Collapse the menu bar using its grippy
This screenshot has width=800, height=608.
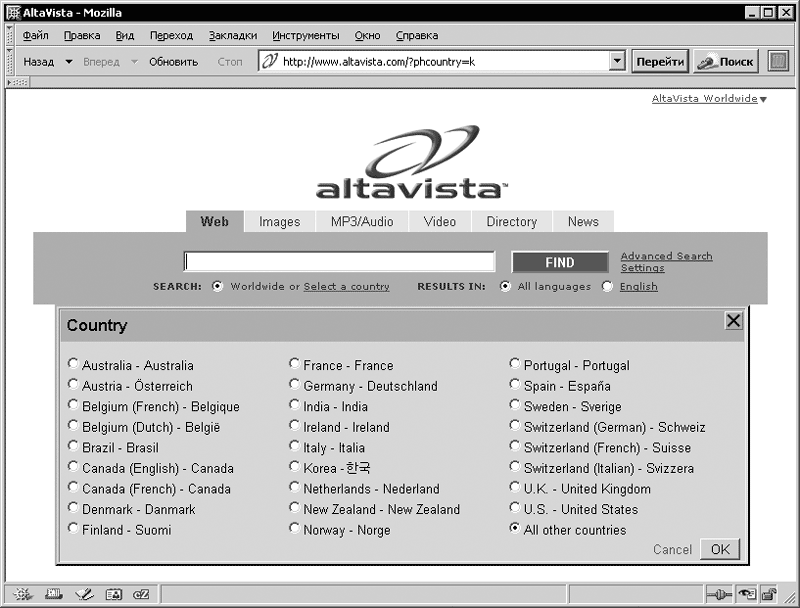[x=10, y=35]
